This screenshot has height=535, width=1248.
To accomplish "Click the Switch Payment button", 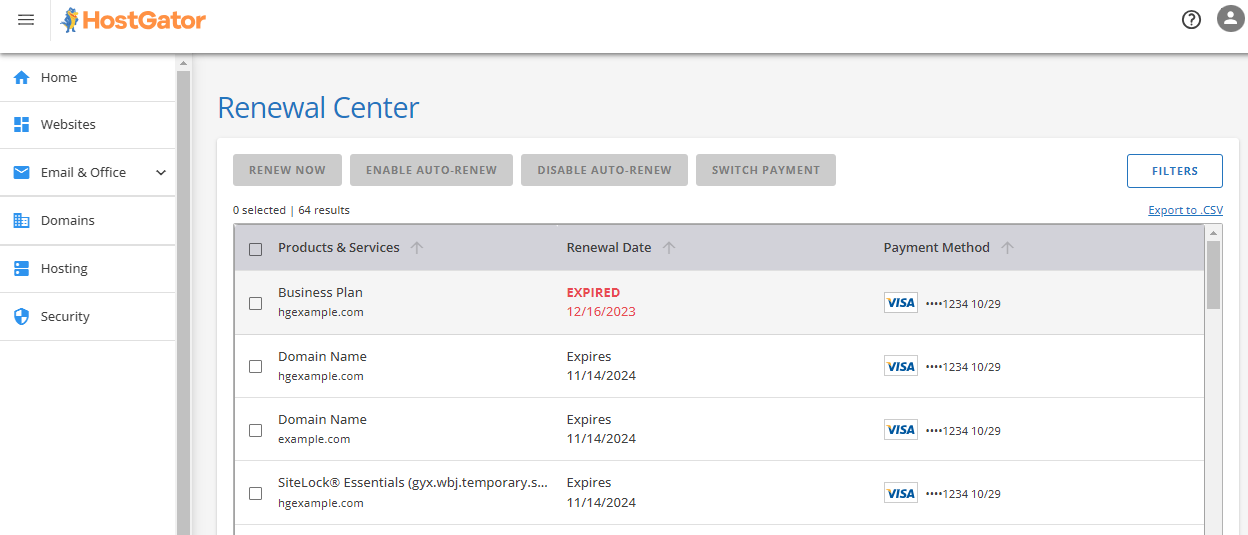I will coord(766,170).
